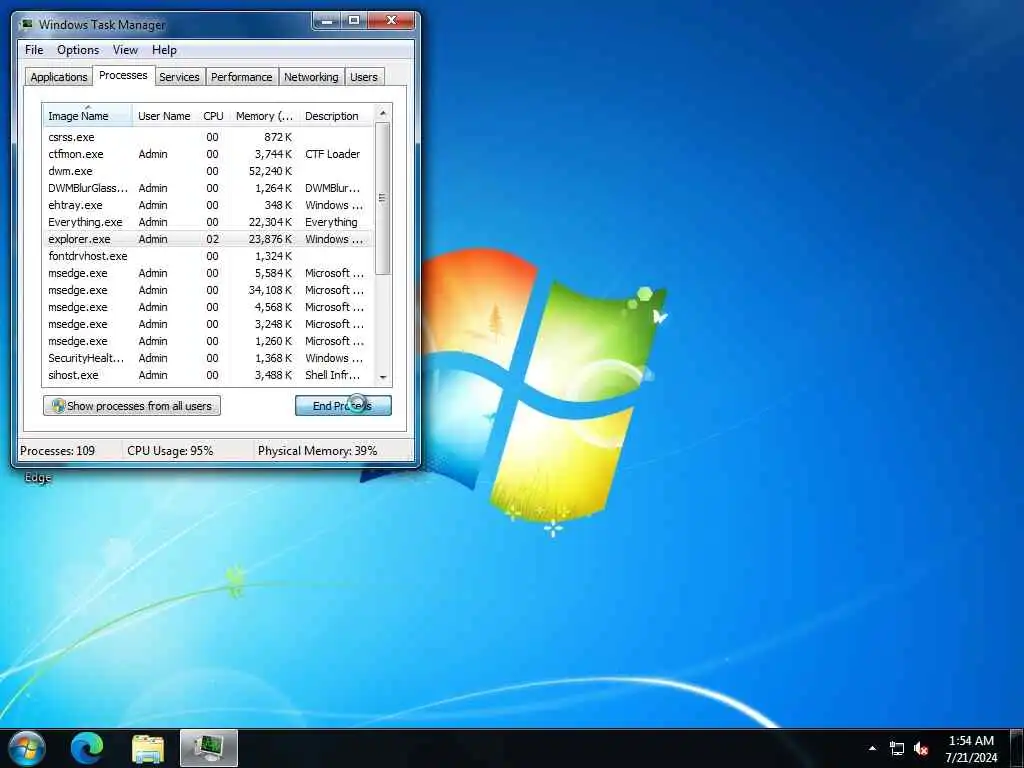Sort by Description column header
Viewport: 1024px width, 768px height.
point(336,116)
